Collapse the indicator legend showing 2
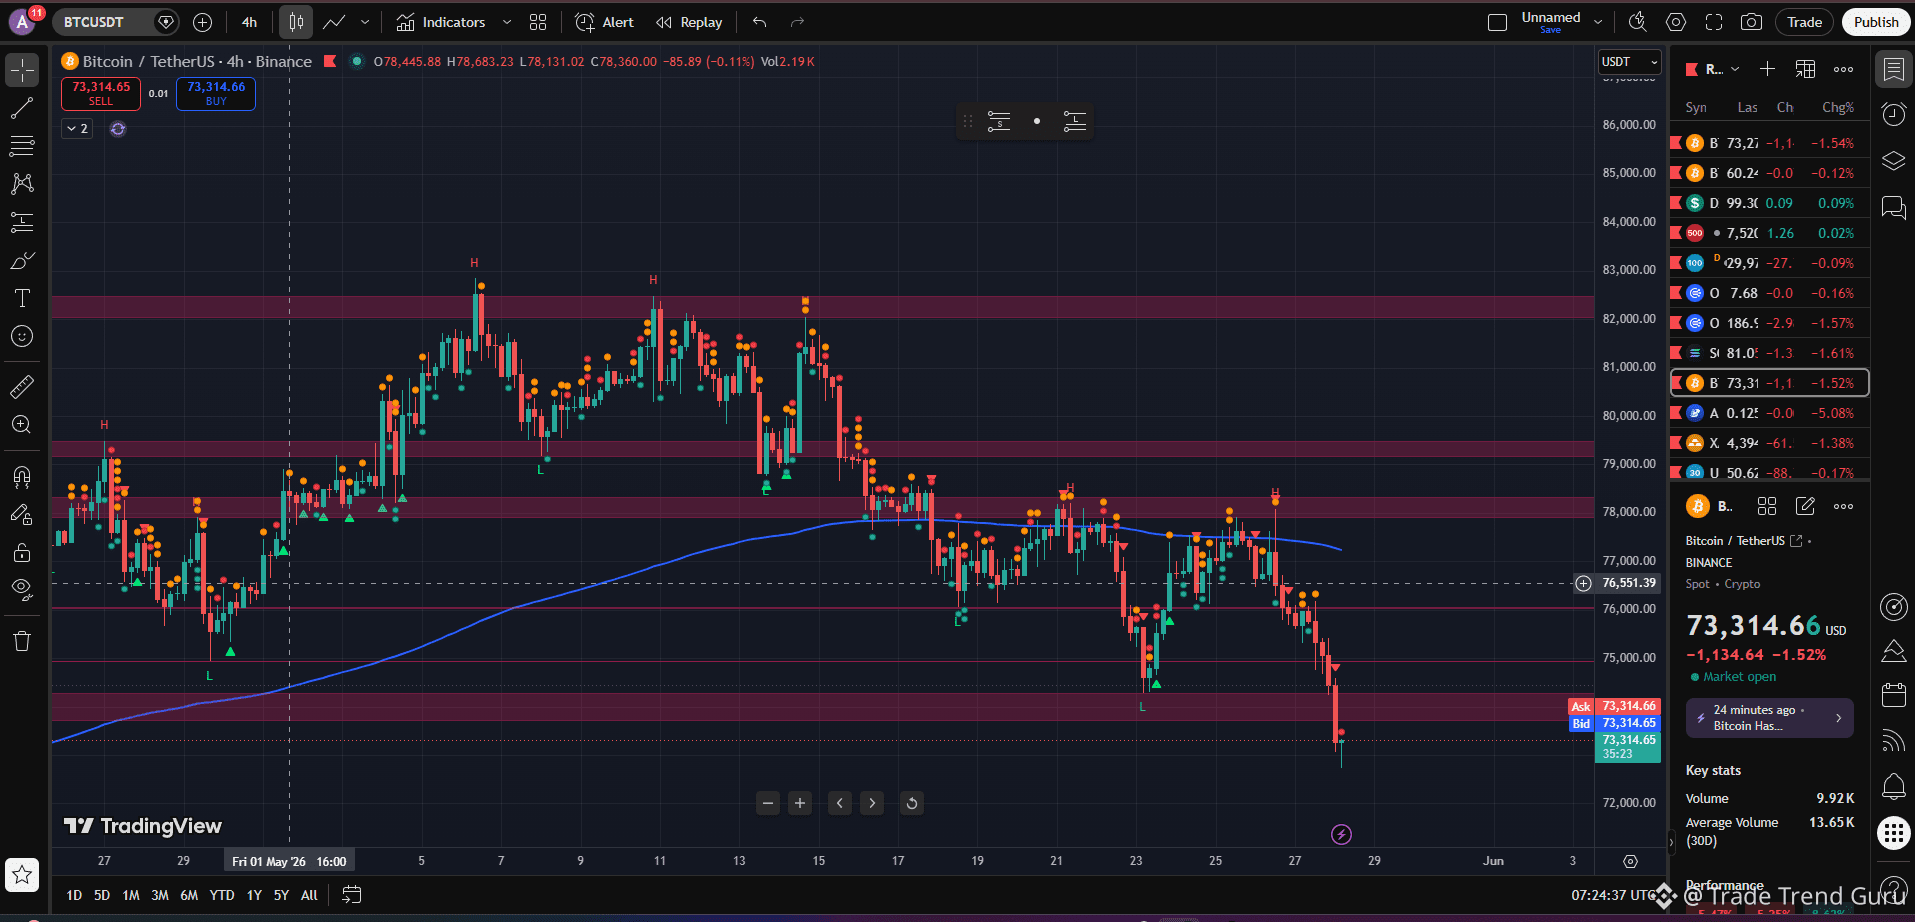This screenshot has width=1915, height=922. click(x=77, y=129)
